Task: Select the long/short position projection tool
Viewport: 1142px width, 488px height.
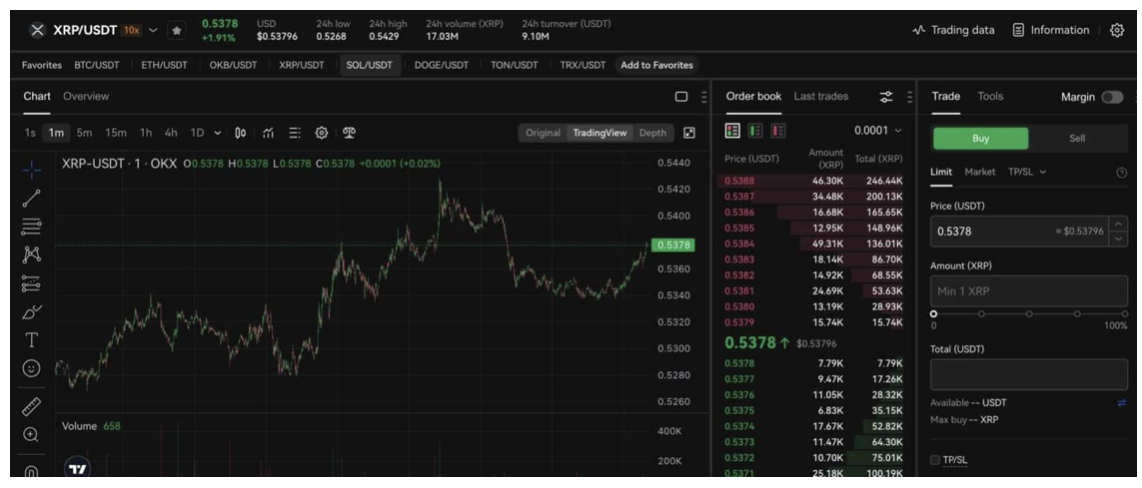Action: (31, 283)
